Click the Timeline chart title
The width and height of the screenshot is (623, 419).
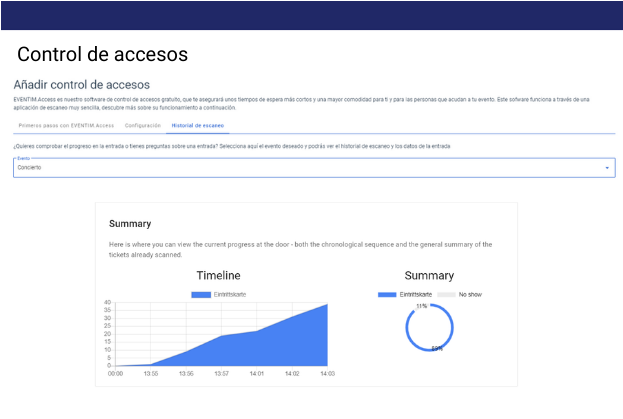pos(218,275)
